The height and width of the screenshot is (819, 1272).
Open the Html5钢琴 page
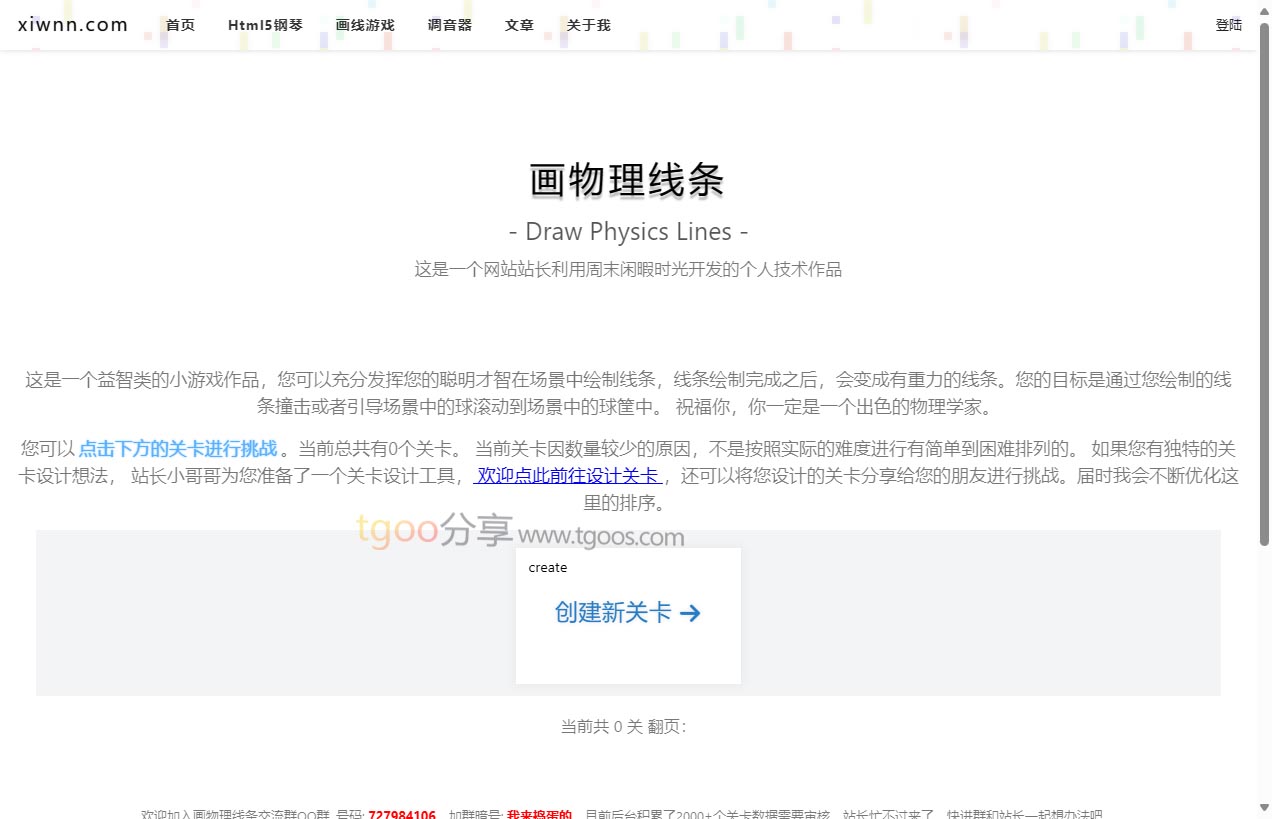[265, 25]
